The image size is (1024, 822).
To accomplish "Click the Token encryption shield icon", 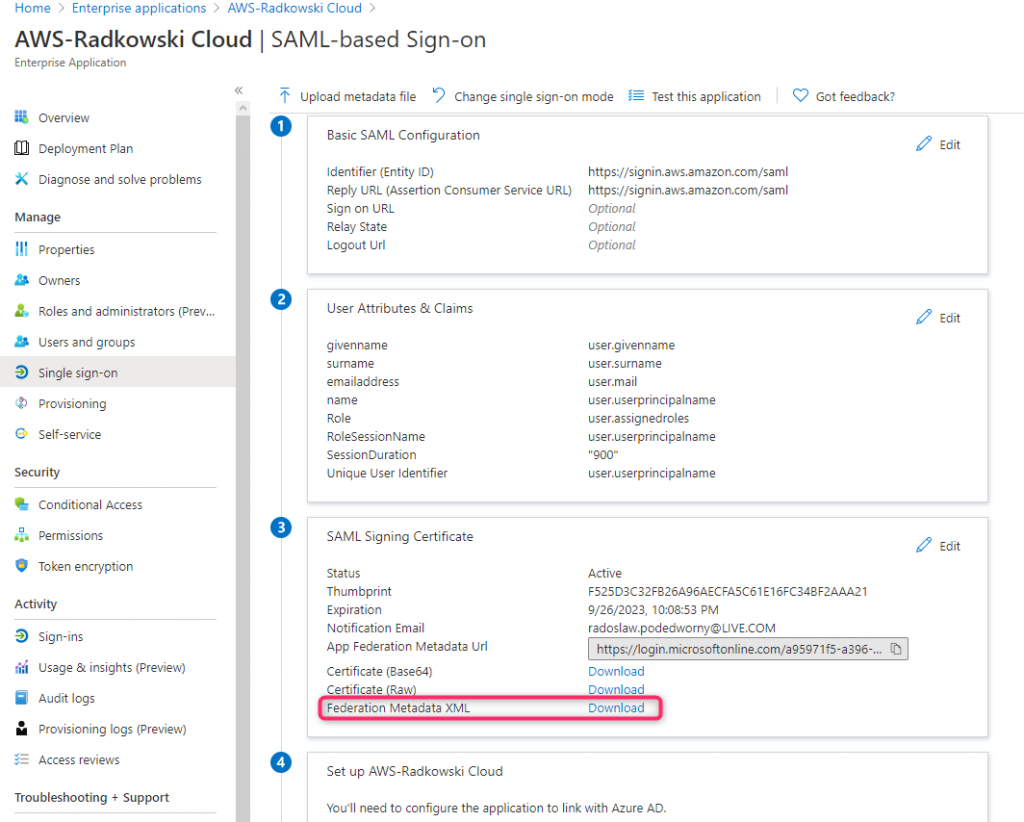I will (22, 565).
